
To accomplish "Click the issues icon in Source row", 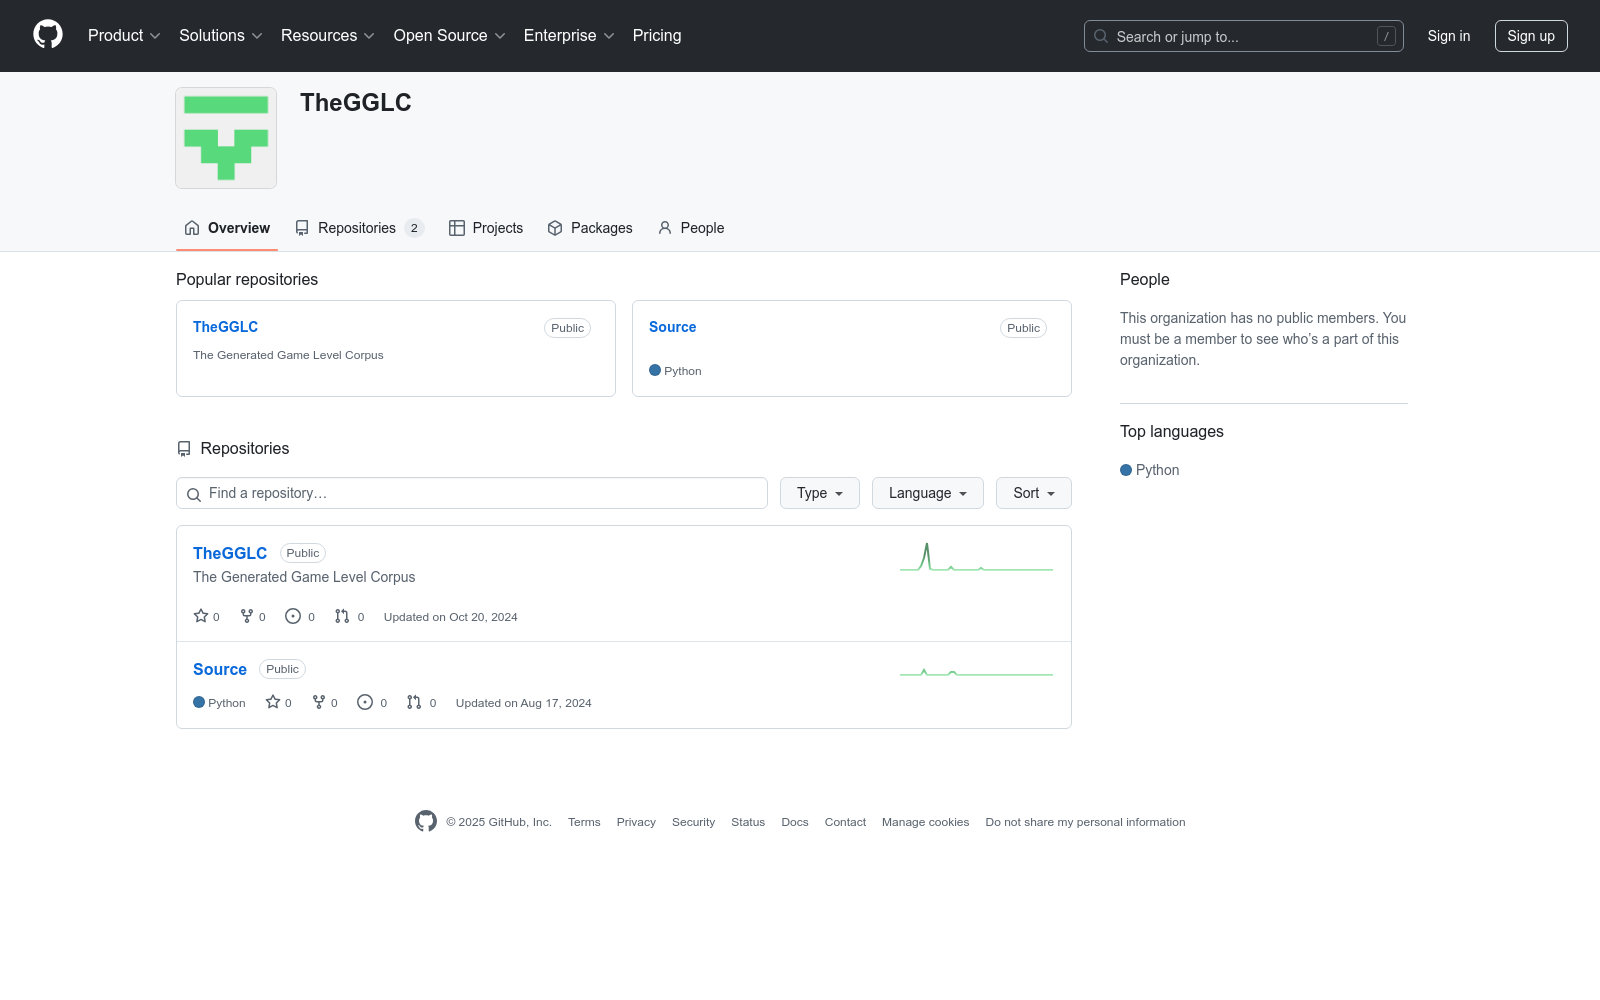I will [365, 702].
